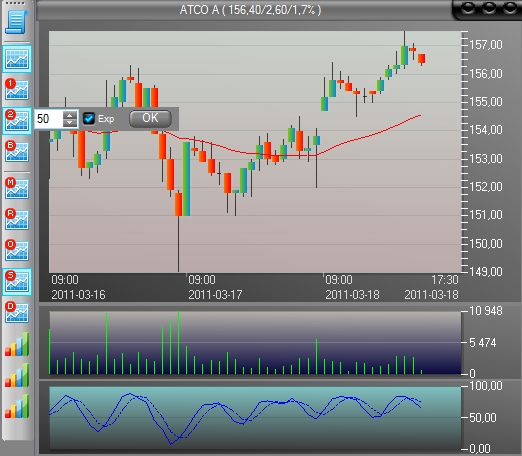Click the period input field showing 50

click(49, 119)
